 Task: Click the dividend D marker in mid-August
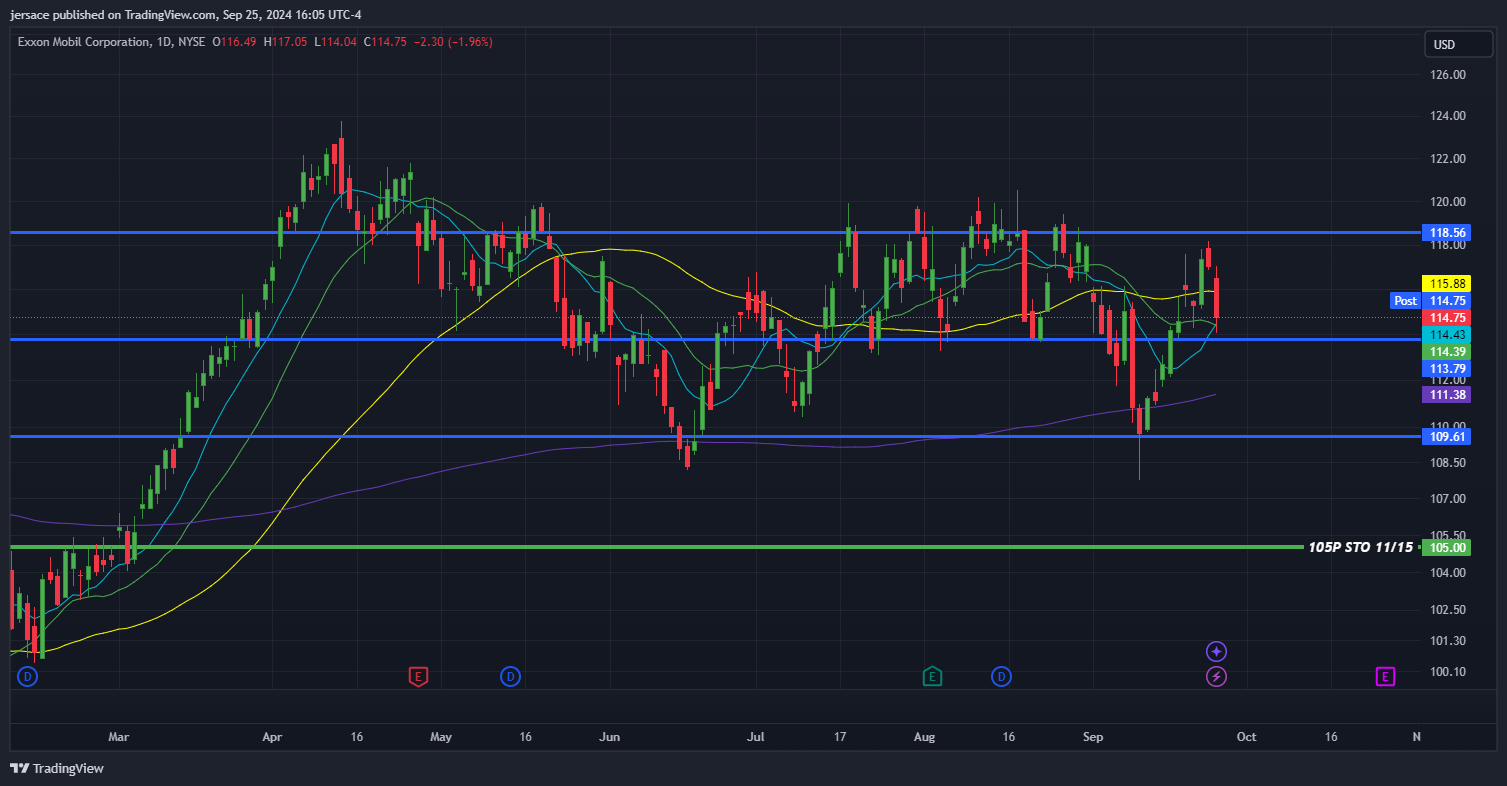pyautogui.click(x=1001, y=677)
